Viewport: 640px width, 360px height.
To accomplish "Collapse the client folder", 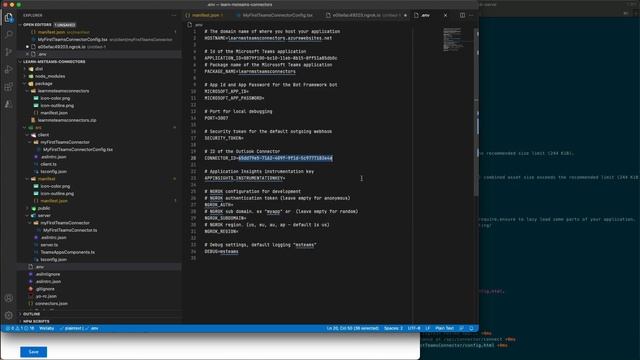I will [43, 135].
